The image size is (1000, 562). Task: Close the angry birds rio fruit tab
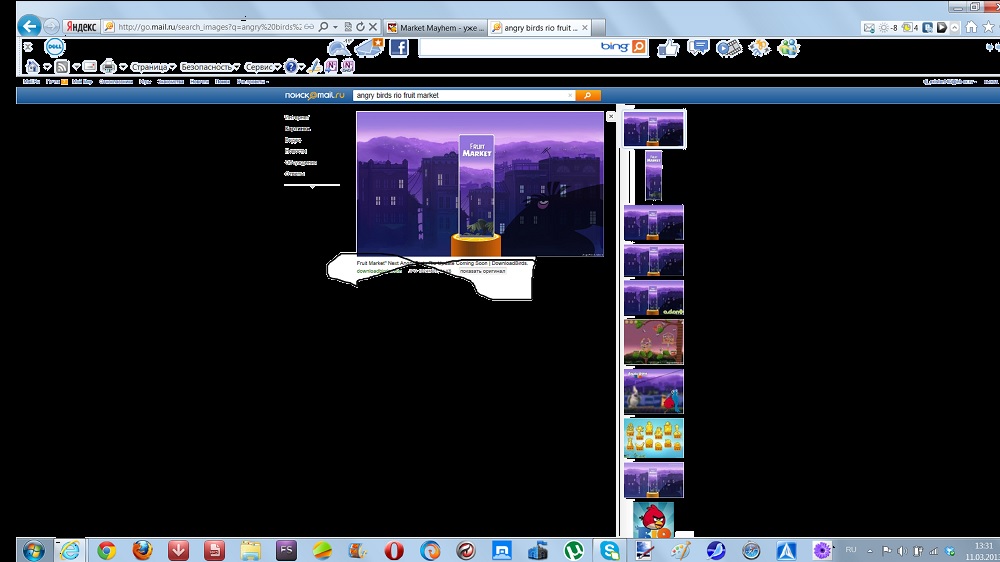(x=585, y=27)
